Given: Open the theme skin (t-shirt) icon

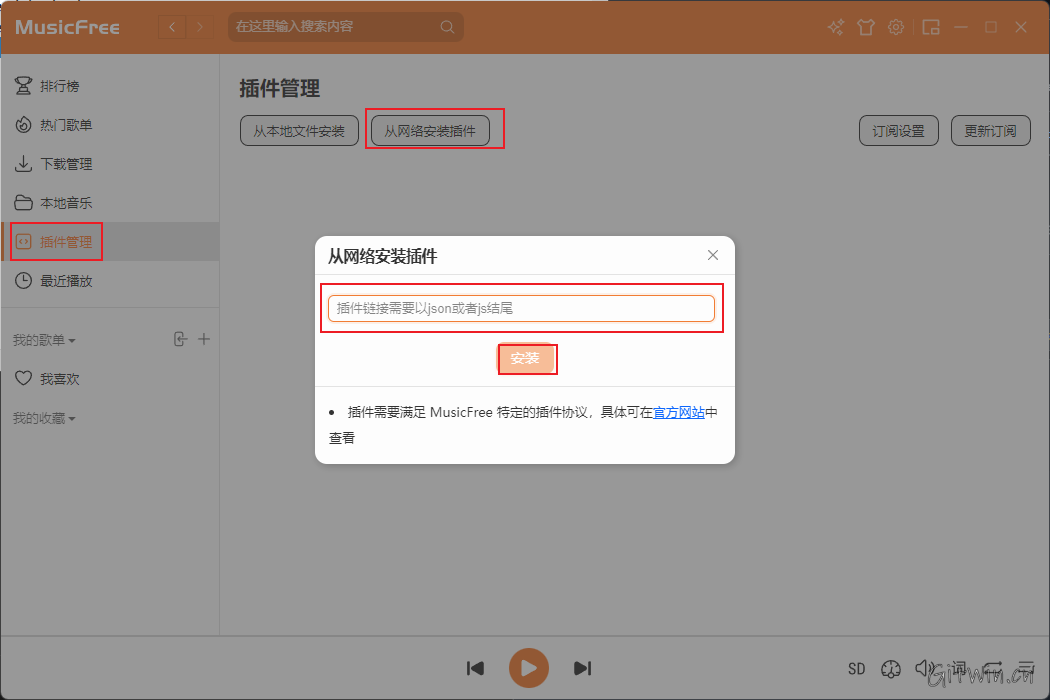Looking at the screenshot, I should pyautogui.click(x=866, y=27).
